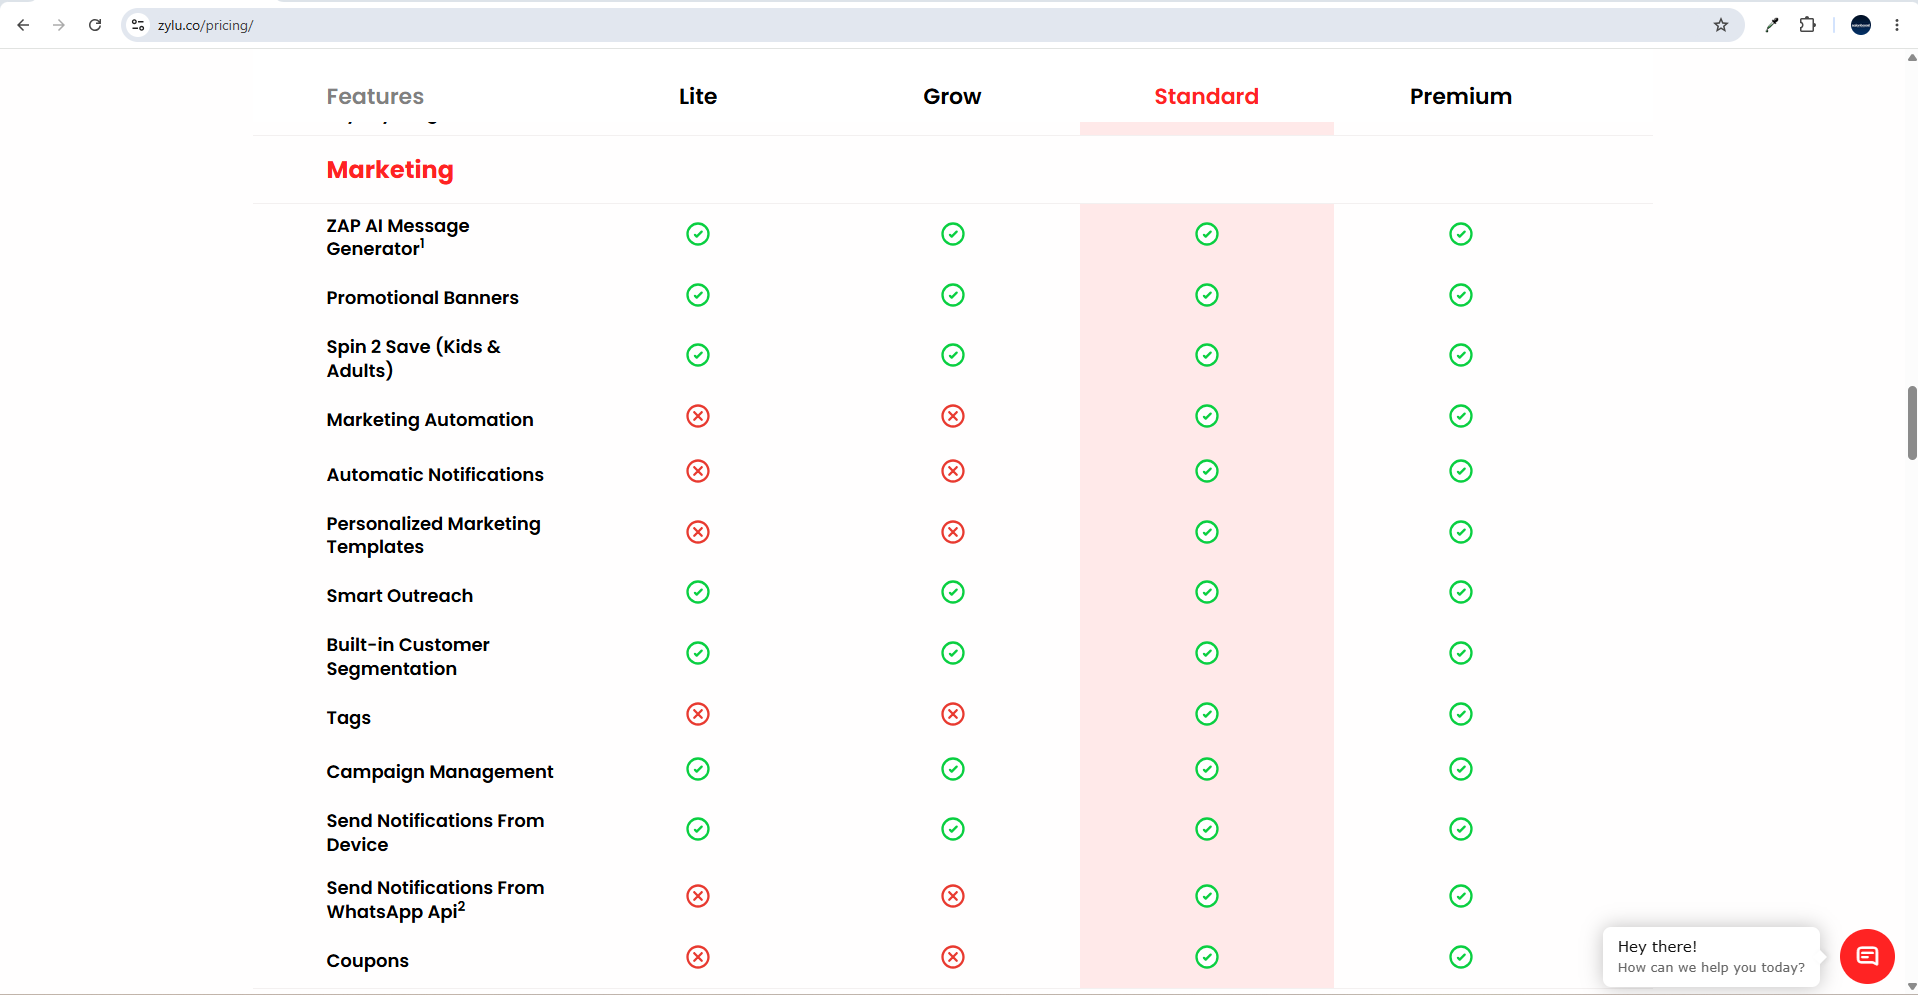
Task: Click the Premium plan column header
Action: [x=1461, y=96]
